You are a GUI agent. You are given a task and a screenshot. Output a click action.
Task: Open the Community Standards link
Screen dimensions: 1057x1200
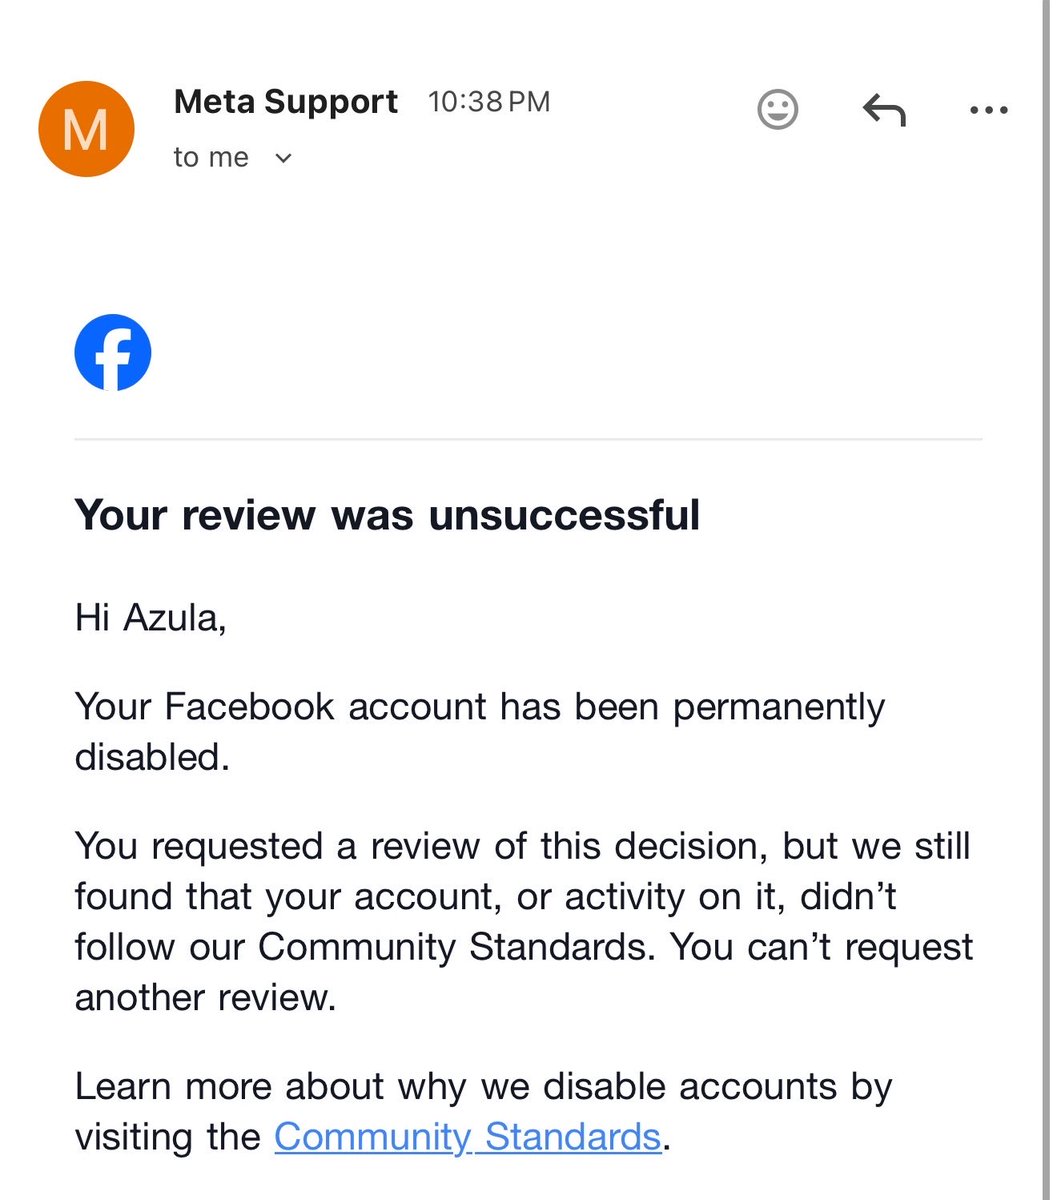pyautogui.click(x=467, y=1137)
